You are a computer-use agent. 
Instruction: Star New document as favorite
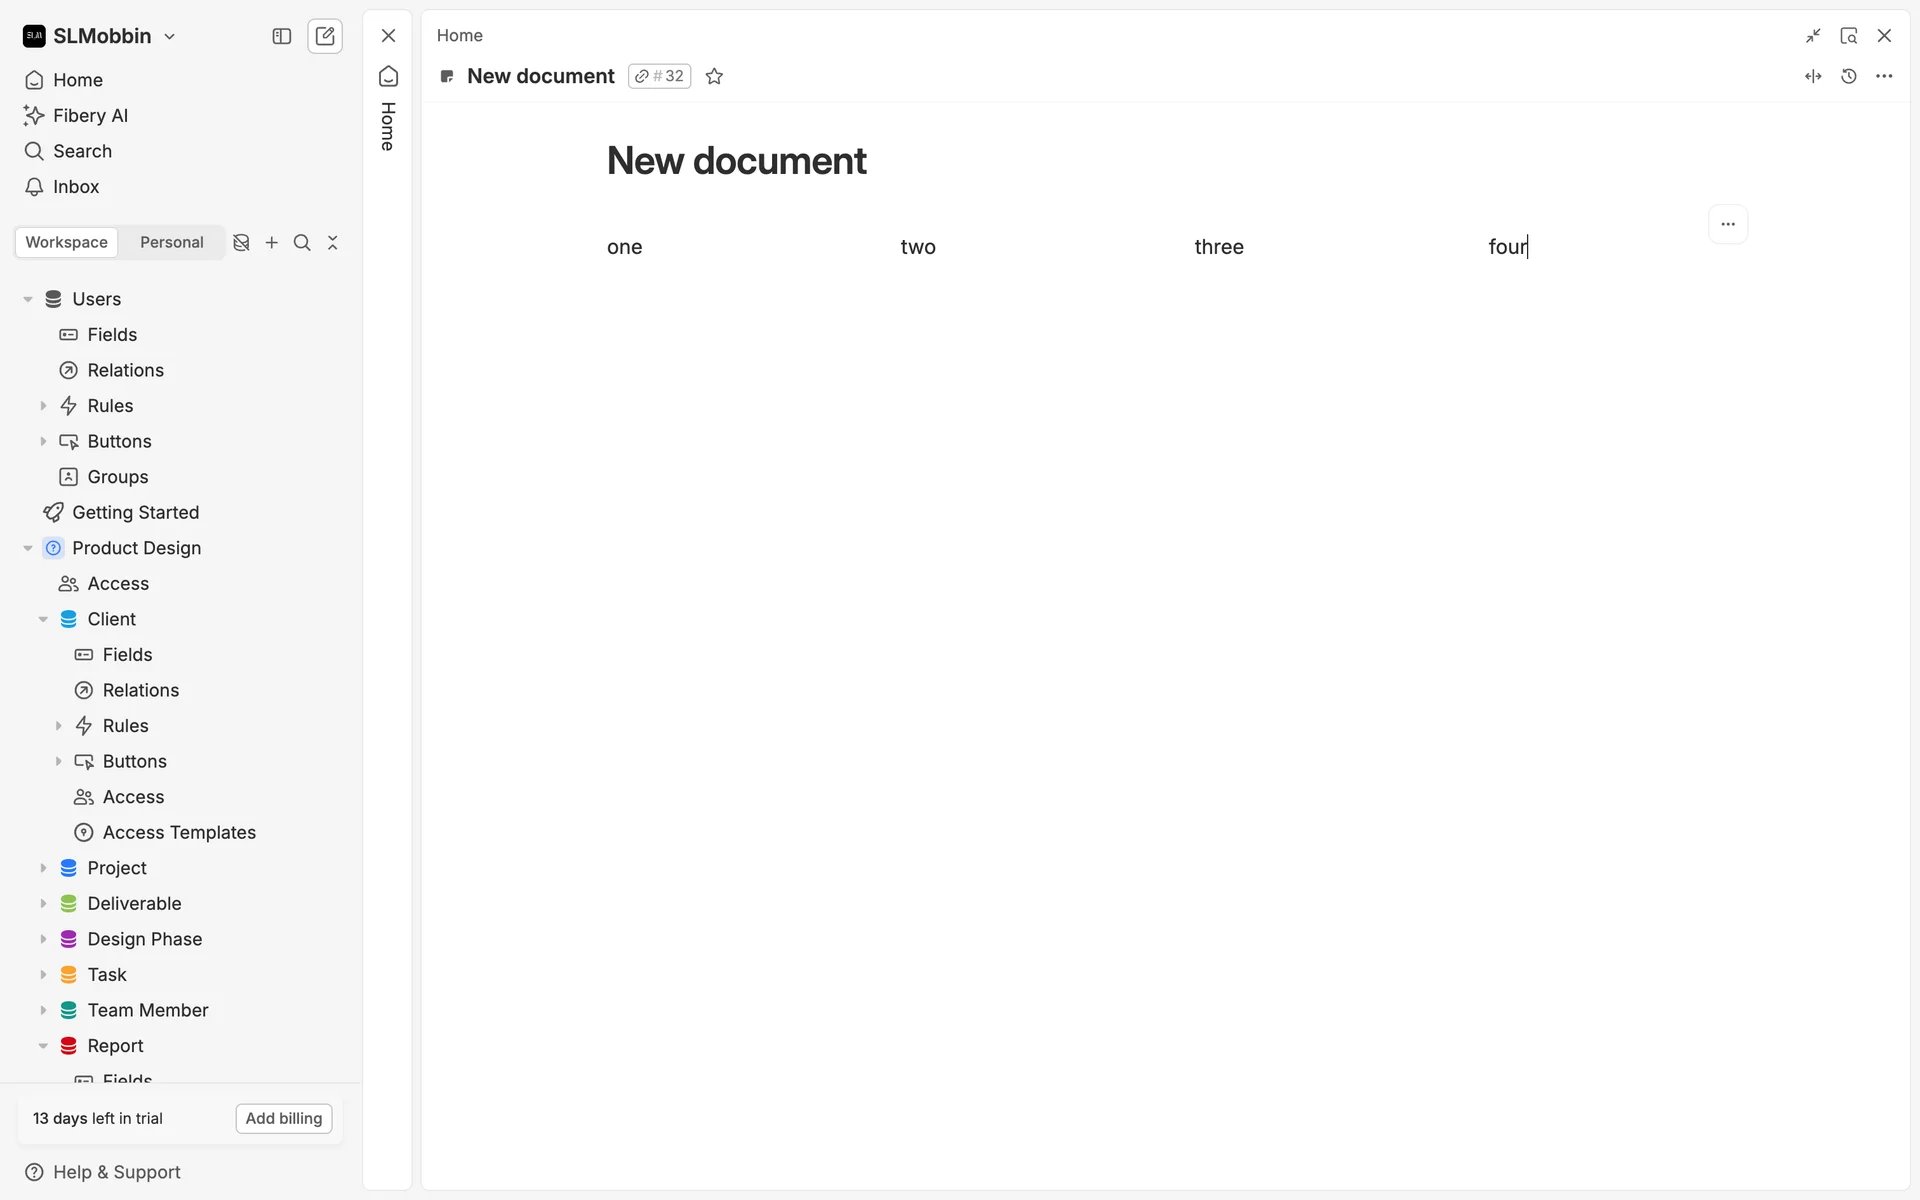pos(714,76)
